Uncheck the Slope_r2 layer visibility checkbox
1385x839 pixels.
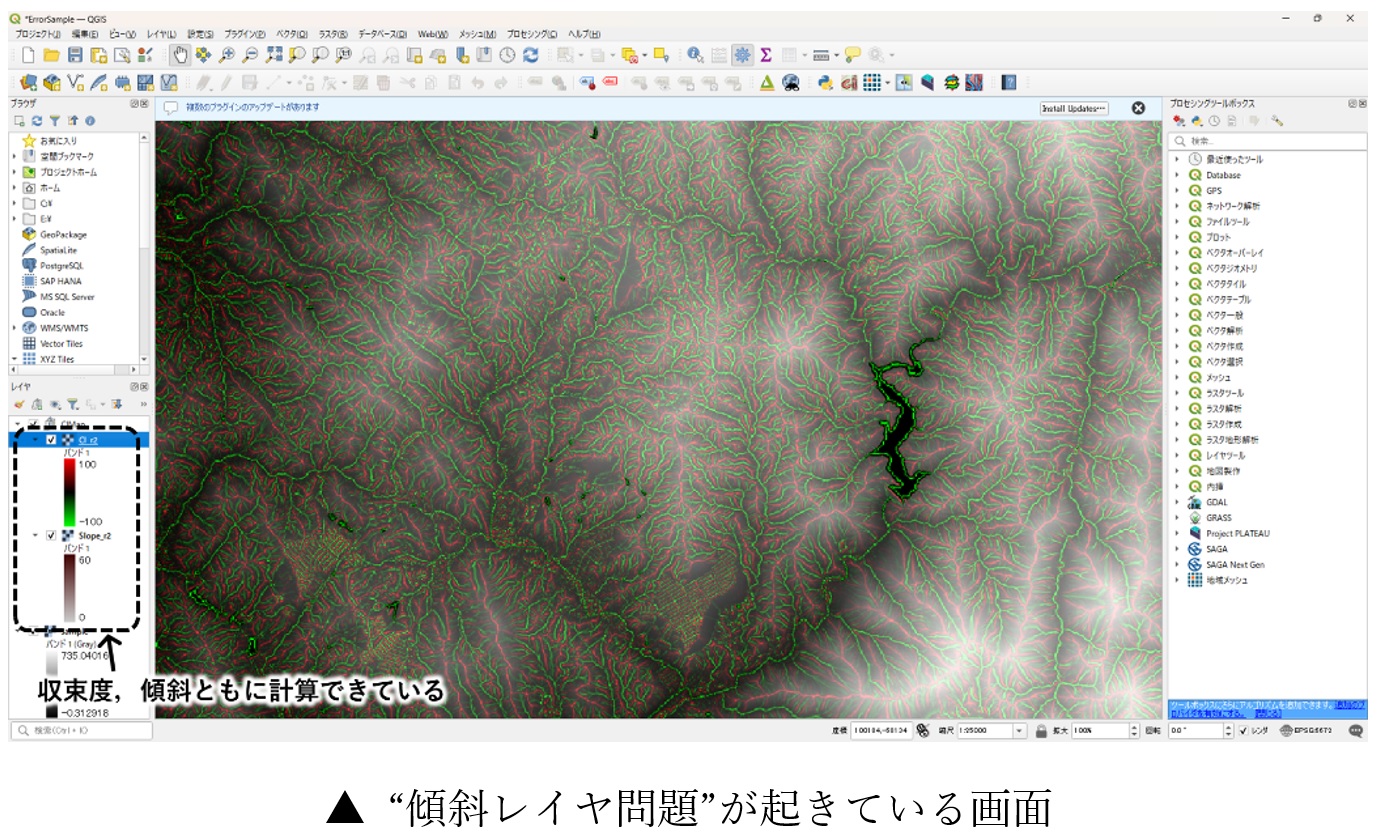(51, 535)
